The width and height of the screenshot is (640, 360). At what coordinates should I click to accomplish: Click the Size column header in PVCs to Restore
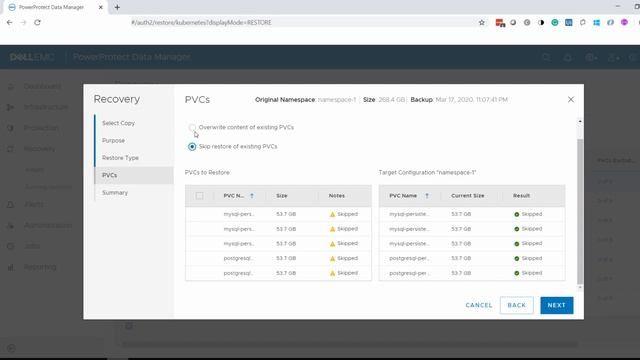[x=282, y=196]
